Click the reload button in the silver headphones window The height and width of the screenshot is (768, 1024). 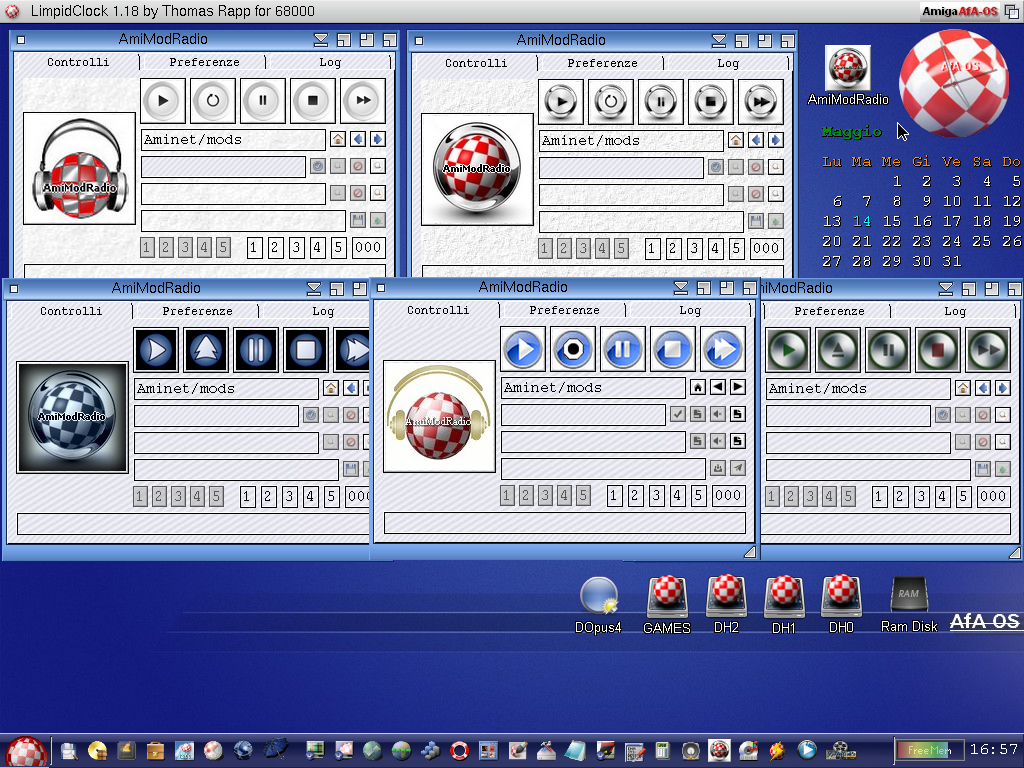pyautogui.click(x=212, y=101)
